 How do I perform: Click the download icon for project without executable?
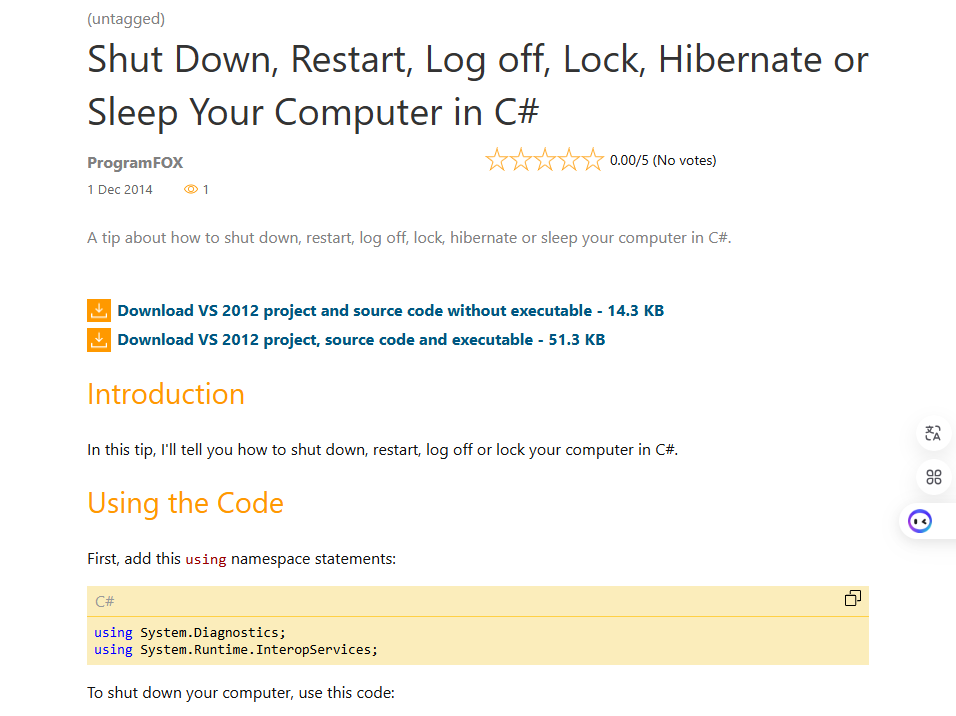[x=99, y=310]
